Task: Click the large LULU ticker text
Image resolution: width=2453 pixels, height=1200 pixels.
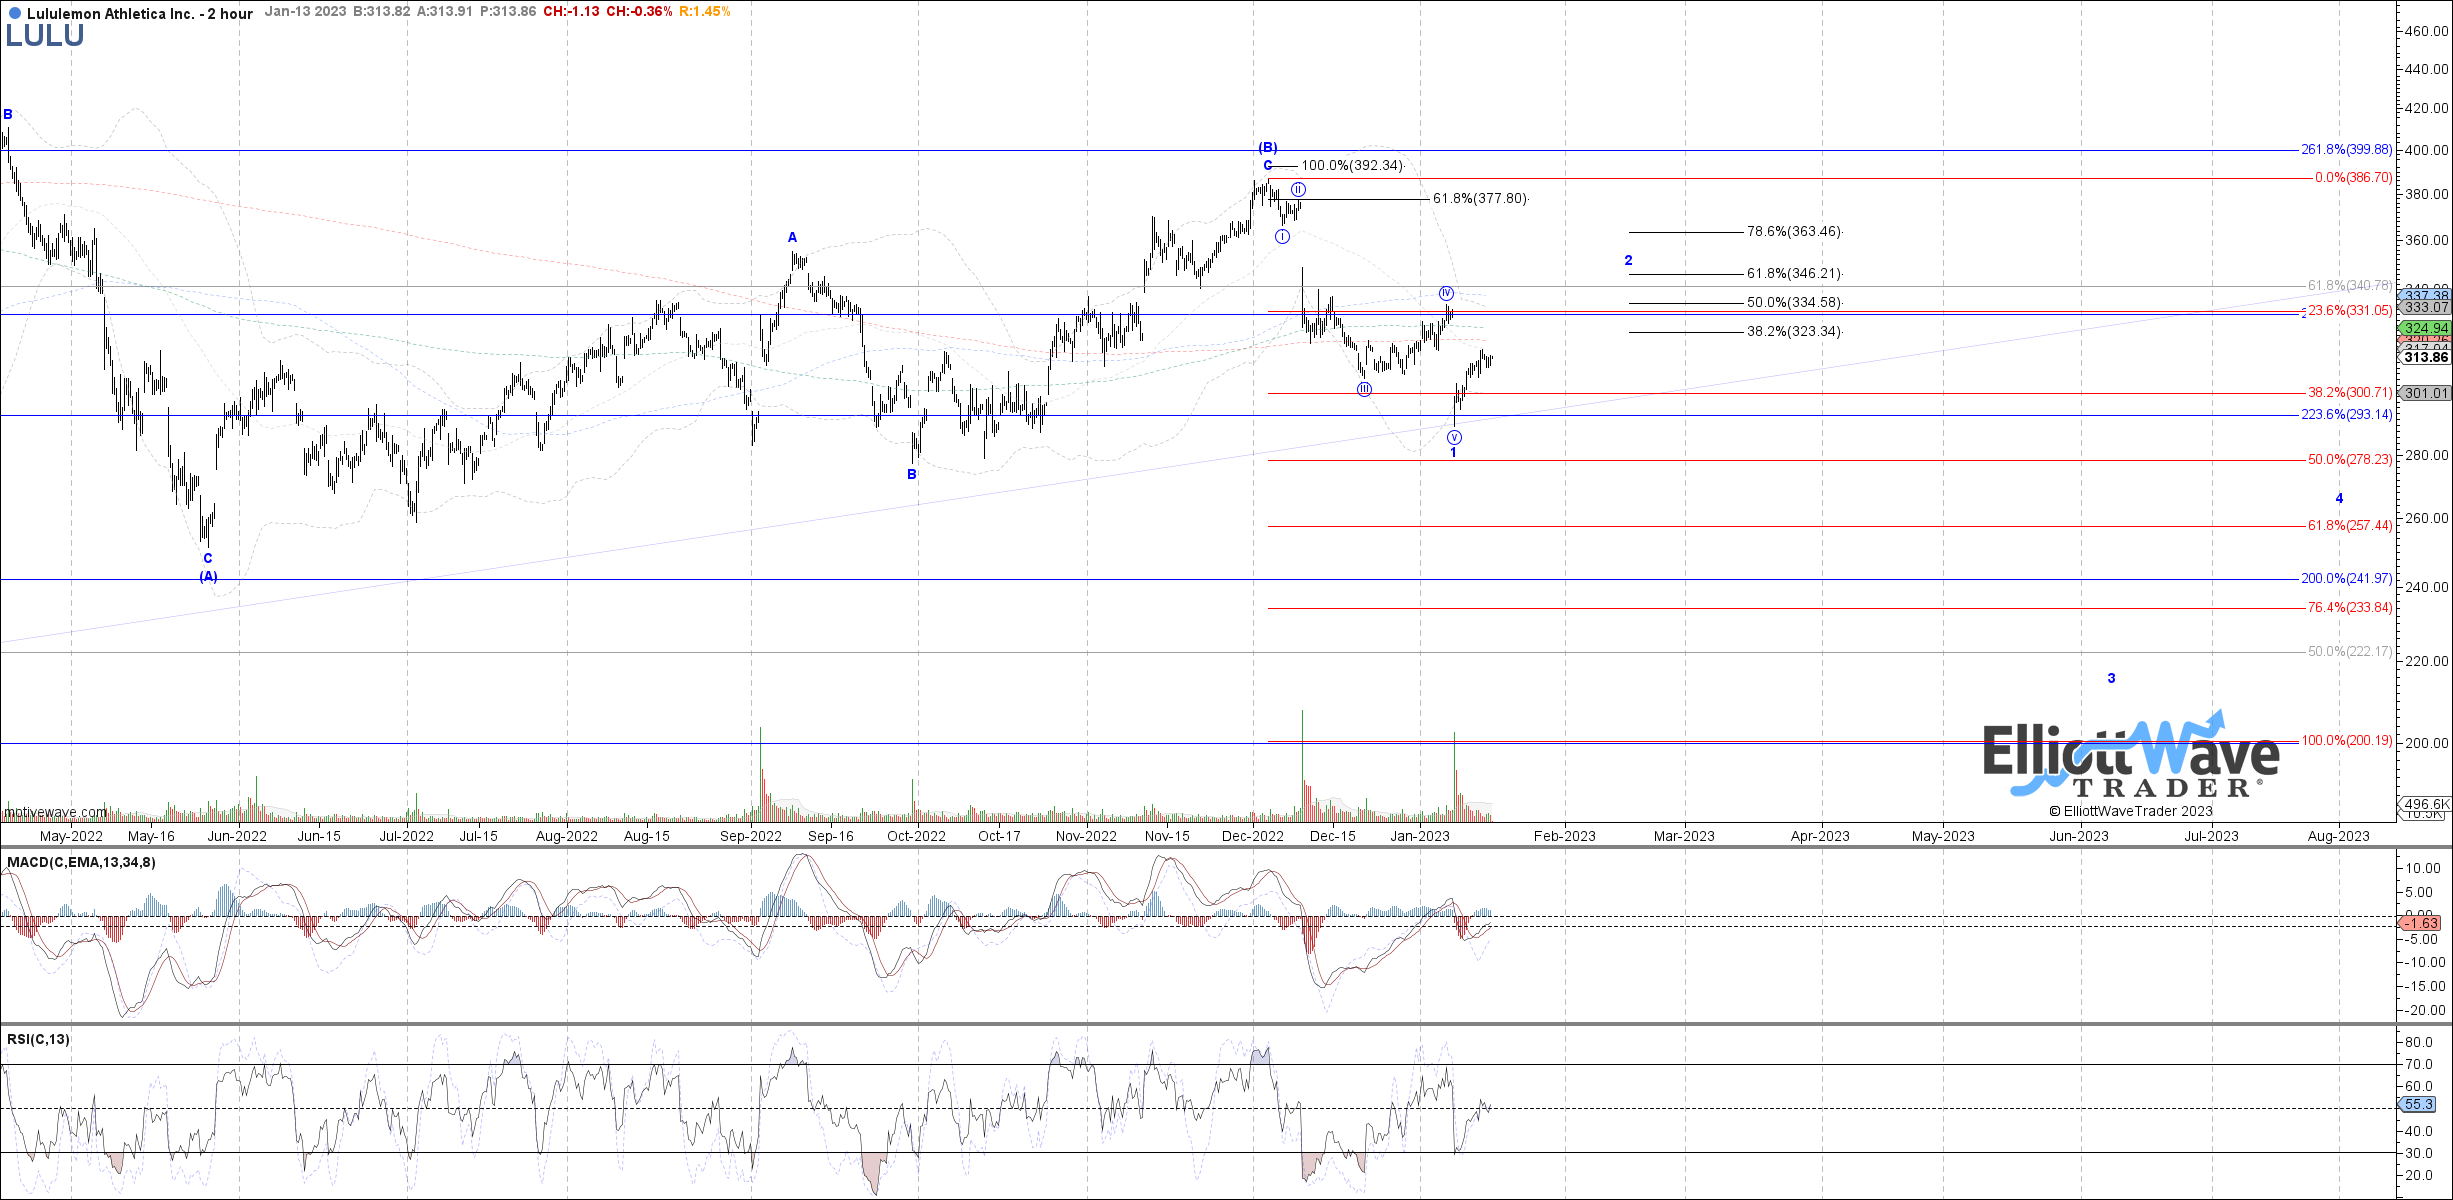Action: tap(45, 36)
